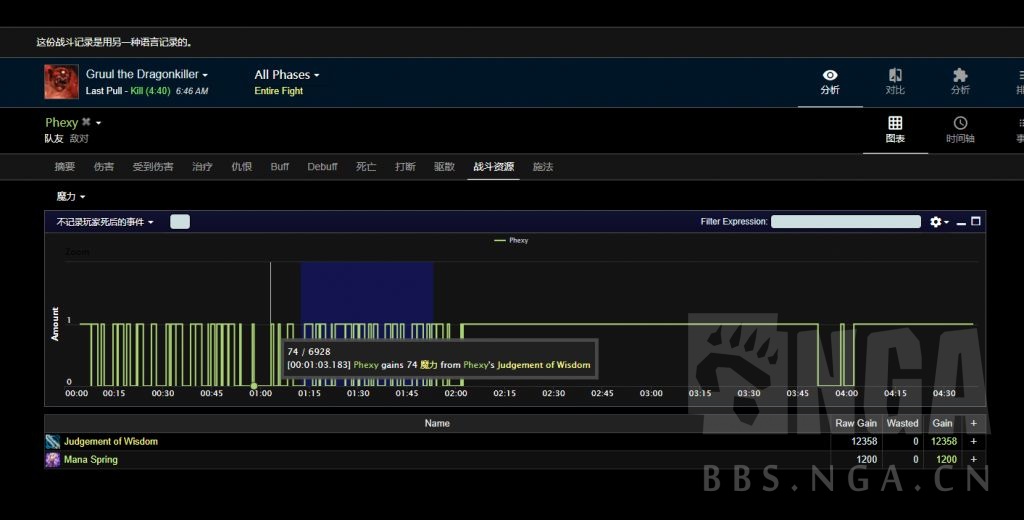The height and width of the screenshot is (520, 1024).
Task: Open the 不记录玩家死后的事件 dropdown
Action: coord(105,222)
